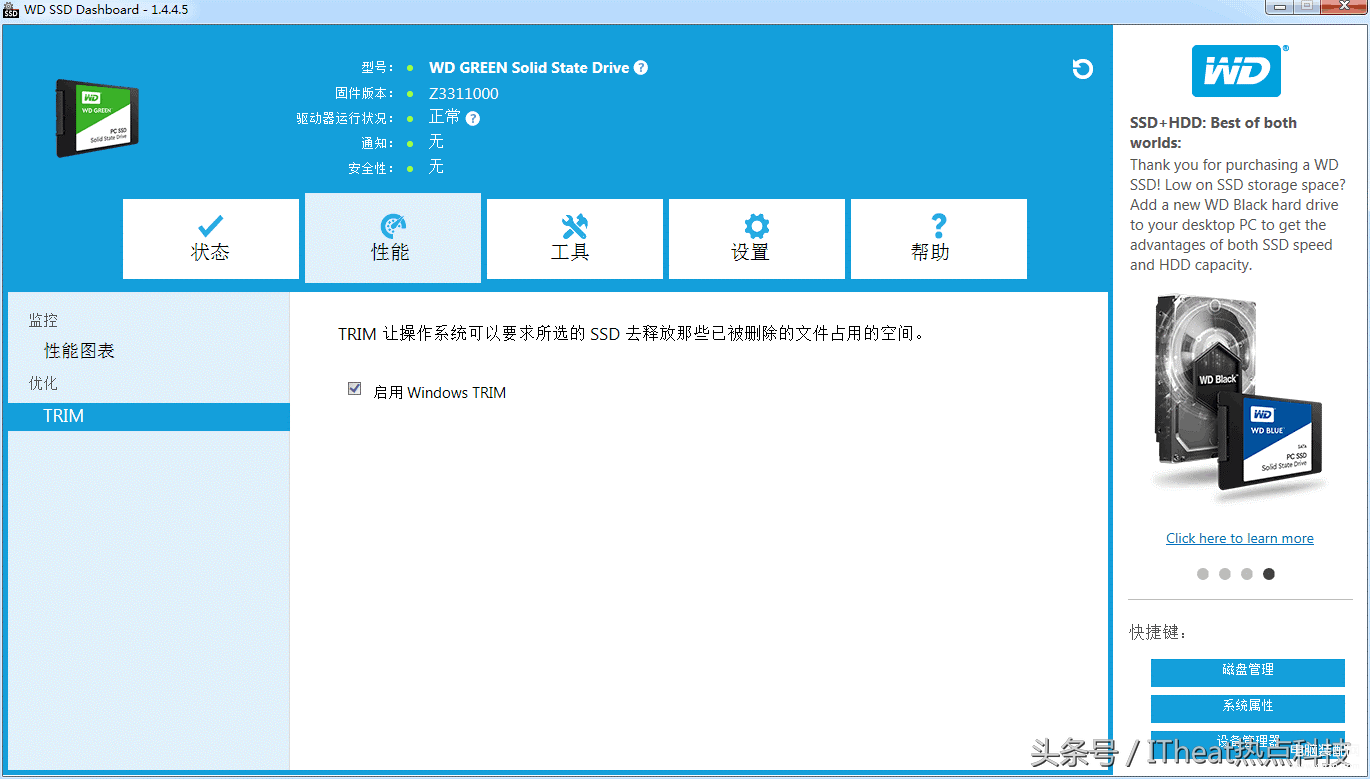
Task: Open the 帮助 tab
Action: pos(939,239)
